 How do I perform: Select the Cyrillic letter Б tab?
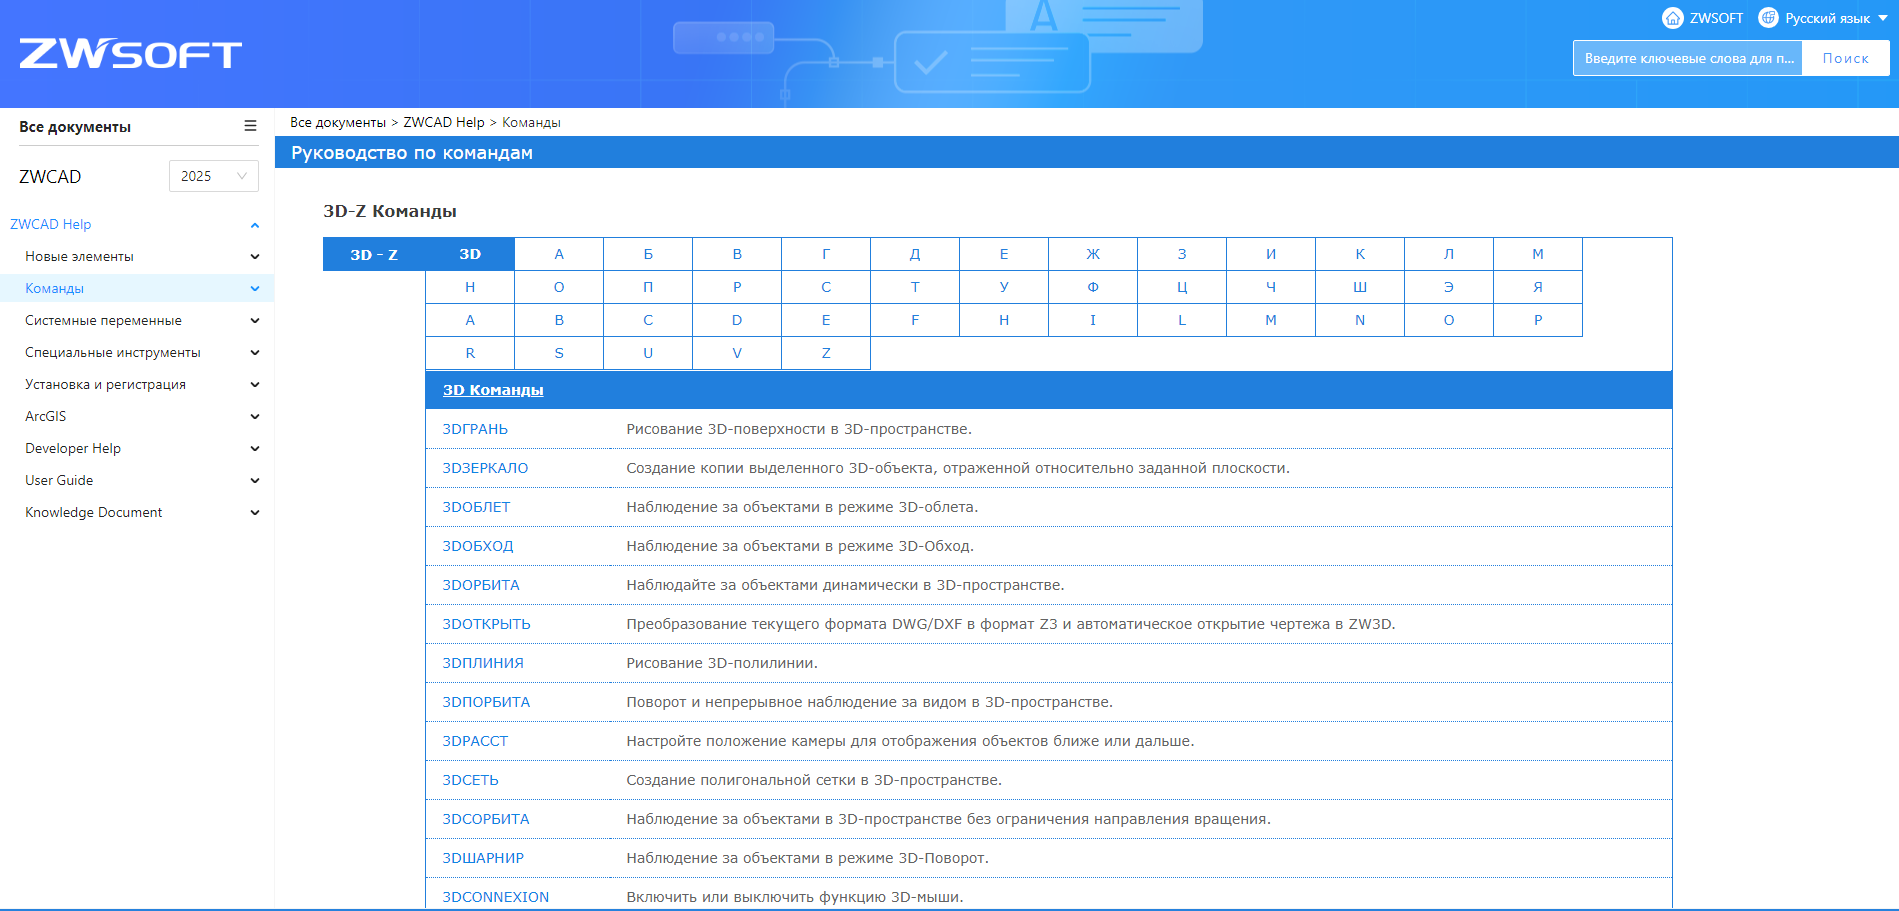pyautogui.click(x=648, y=254)
